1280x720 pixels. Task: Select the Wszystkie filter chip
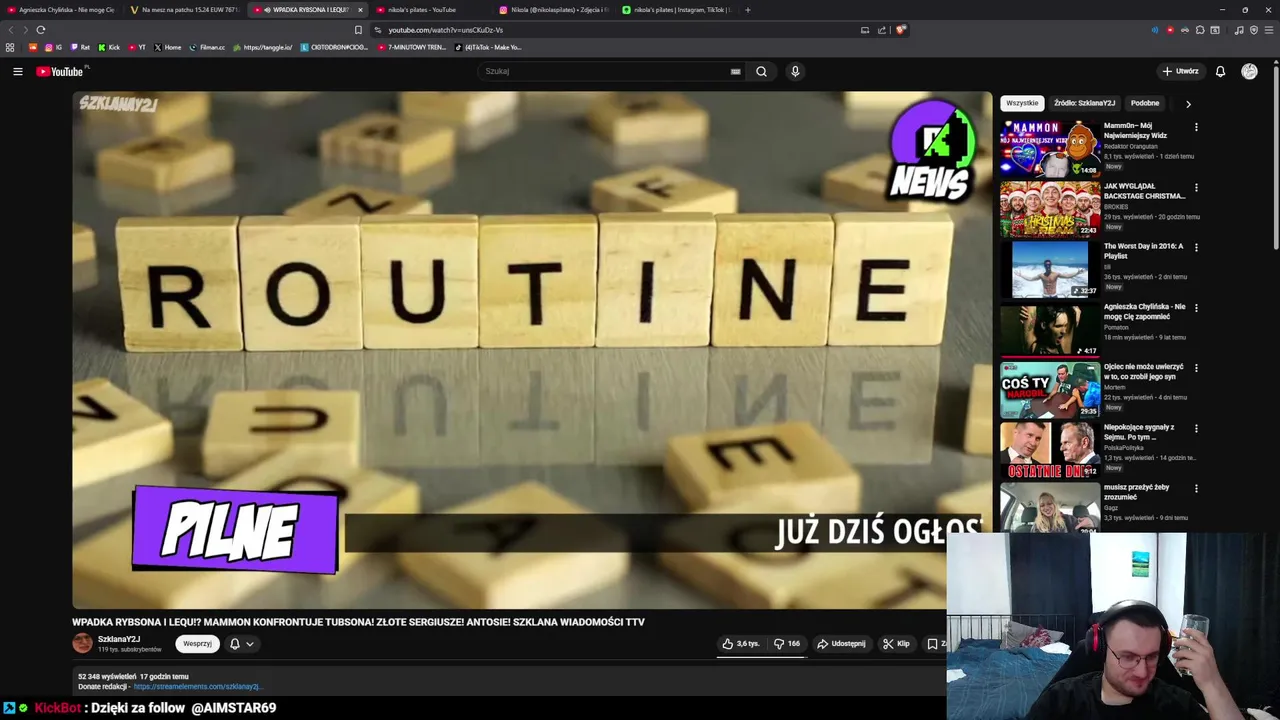click(x=1022, y=103)
